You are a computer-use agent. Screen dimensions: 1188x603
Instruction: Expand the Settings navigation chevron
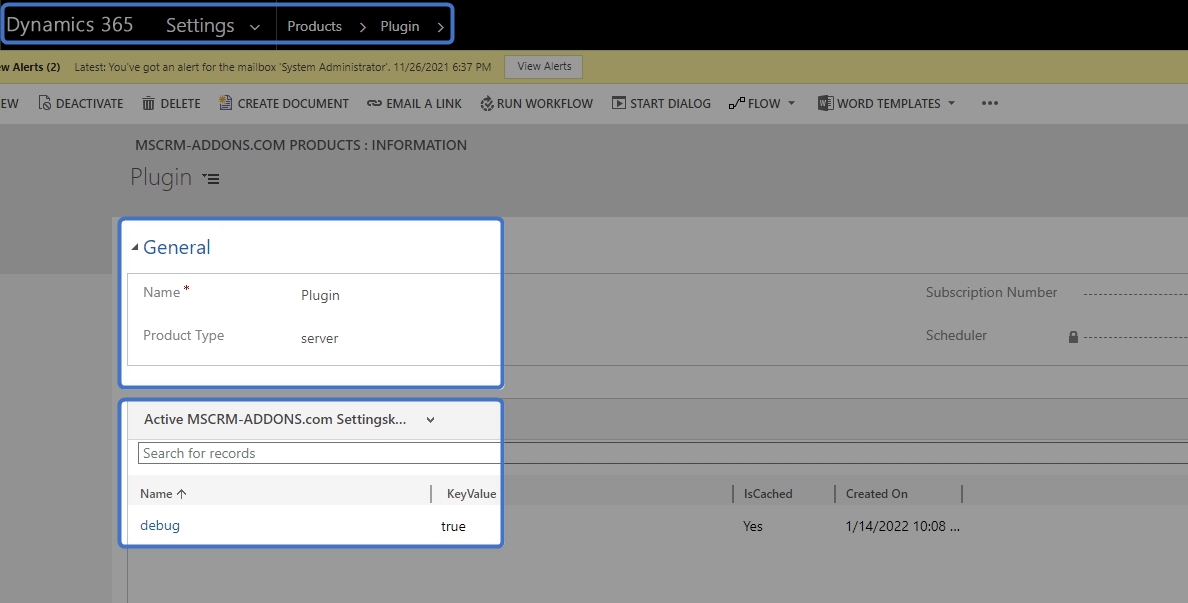255,27
